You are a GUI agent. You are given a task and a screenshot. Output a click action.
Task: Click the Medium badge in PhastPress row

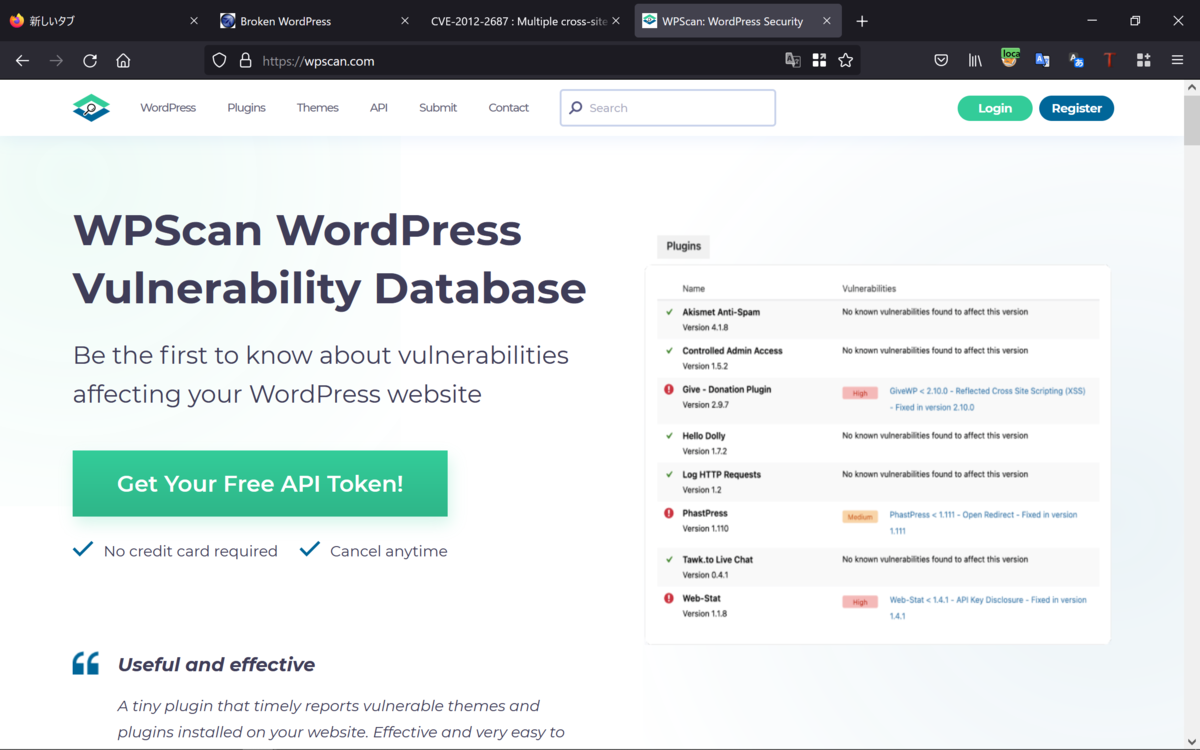tap(859, 517)
